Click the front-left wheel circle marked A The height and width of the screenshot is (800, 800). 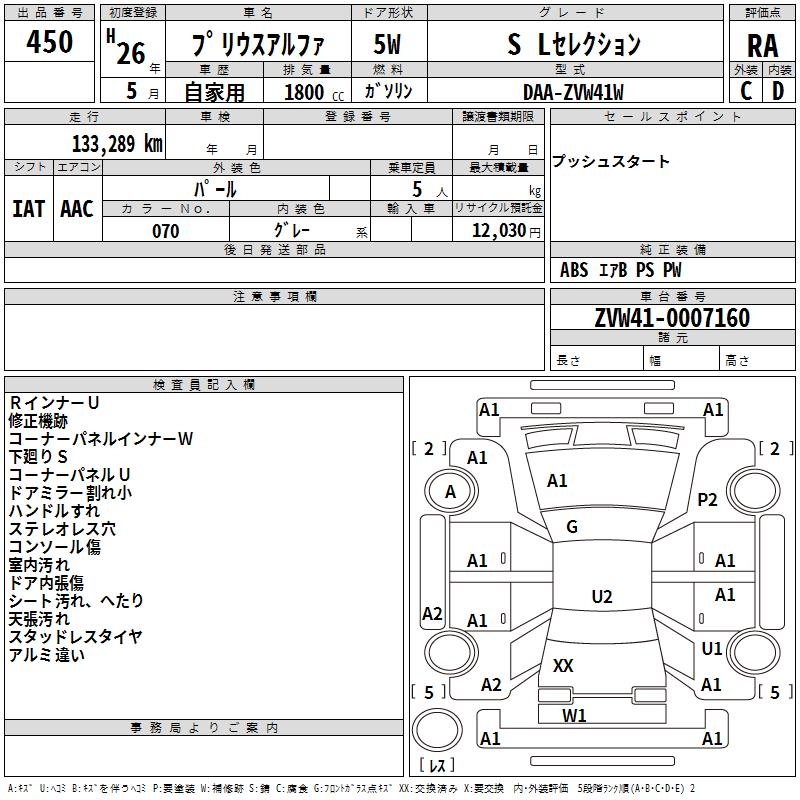pos(451,491)
